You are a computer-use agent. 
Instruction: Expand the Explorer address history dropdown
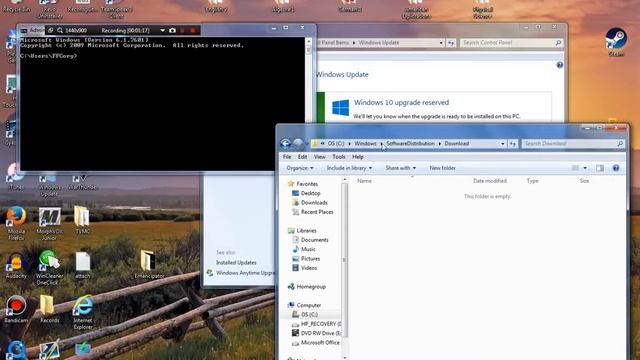point(502,144)
